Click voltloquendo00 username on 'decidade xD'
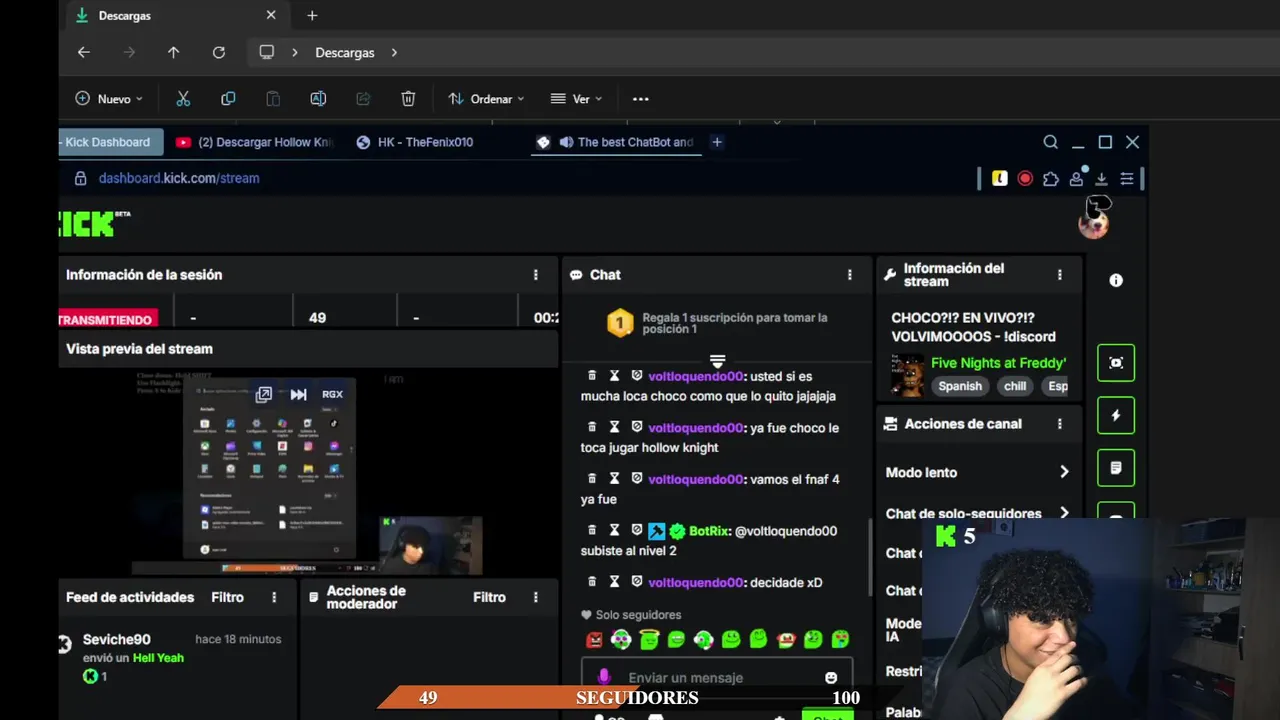This screenshot has height=720, width=1280. click(x=695, y=582)
